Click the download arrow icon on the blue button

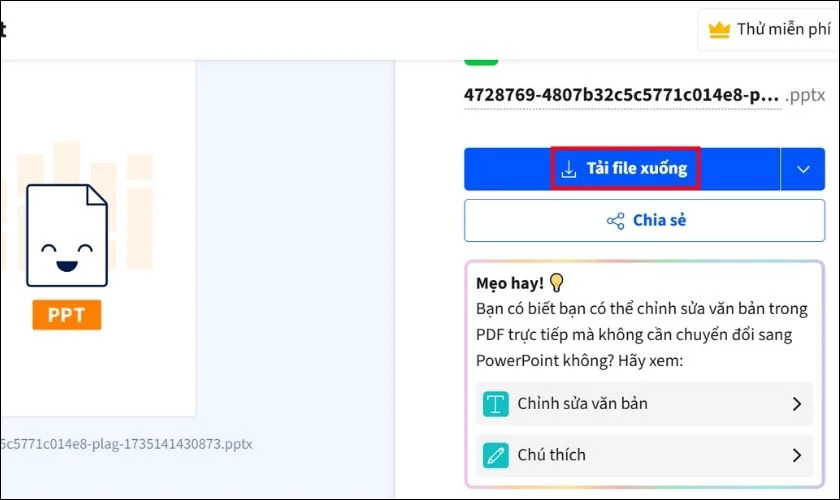tap(569, 169)
